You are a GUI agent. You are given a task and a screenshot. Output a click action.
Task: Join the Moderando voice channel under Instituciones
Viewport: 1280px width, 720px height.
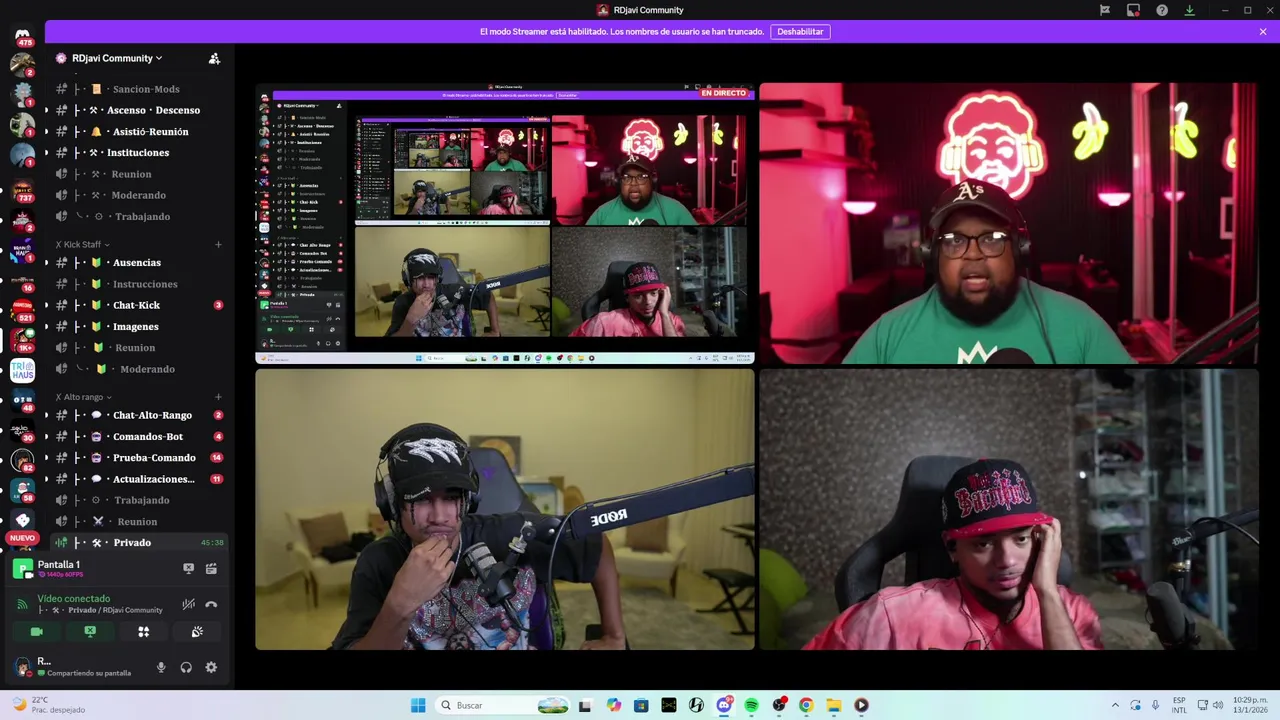[x=138, y=195]
